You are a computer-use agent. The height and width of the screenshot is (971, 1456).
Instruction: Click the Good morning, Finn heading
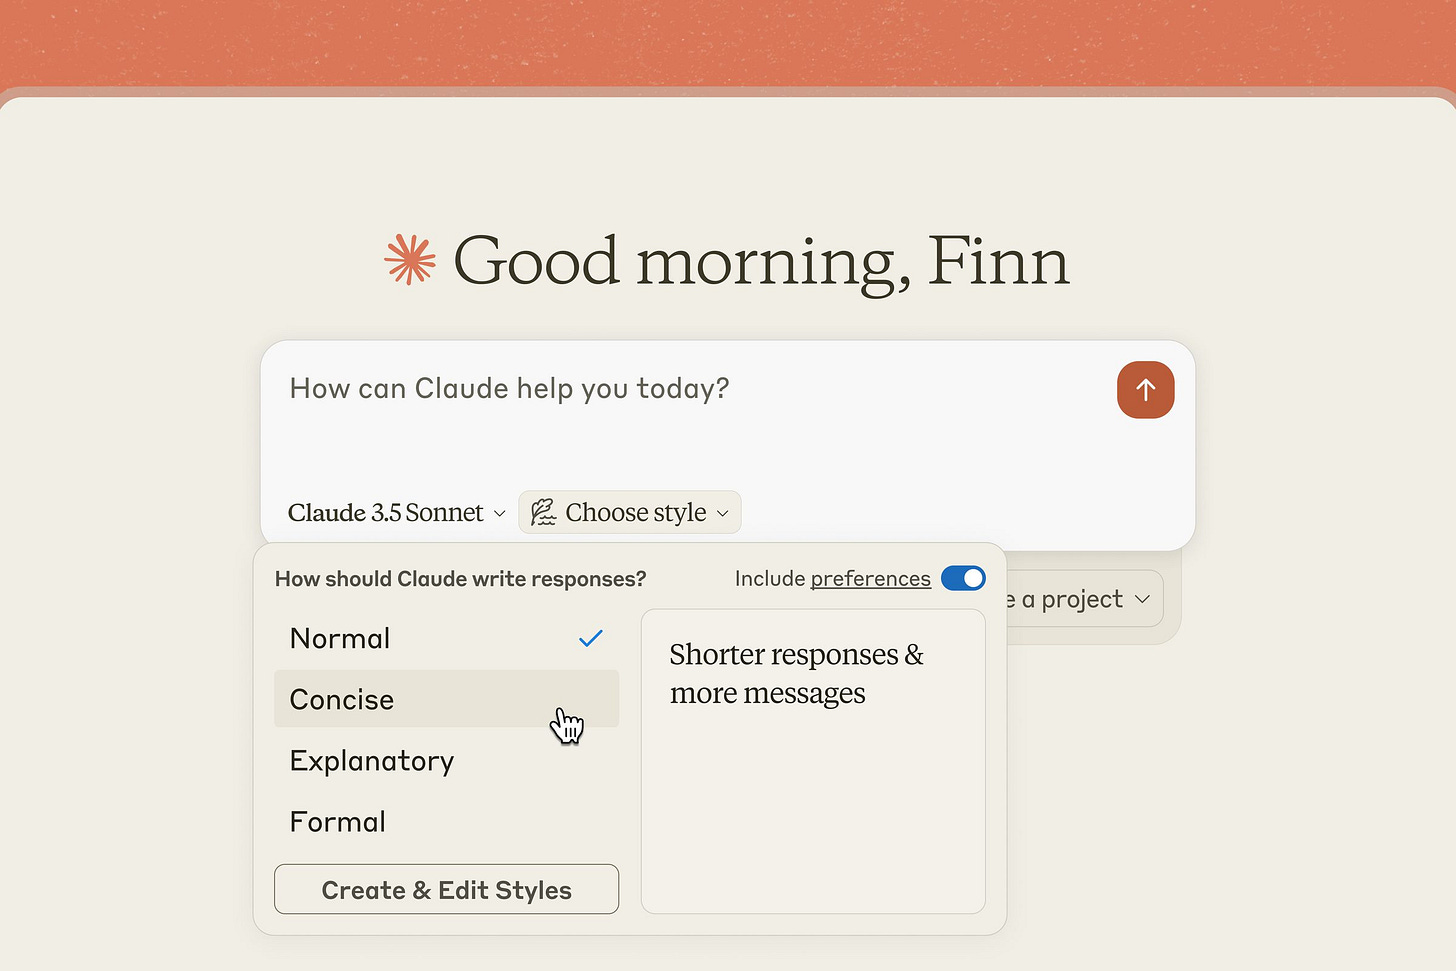760,261
